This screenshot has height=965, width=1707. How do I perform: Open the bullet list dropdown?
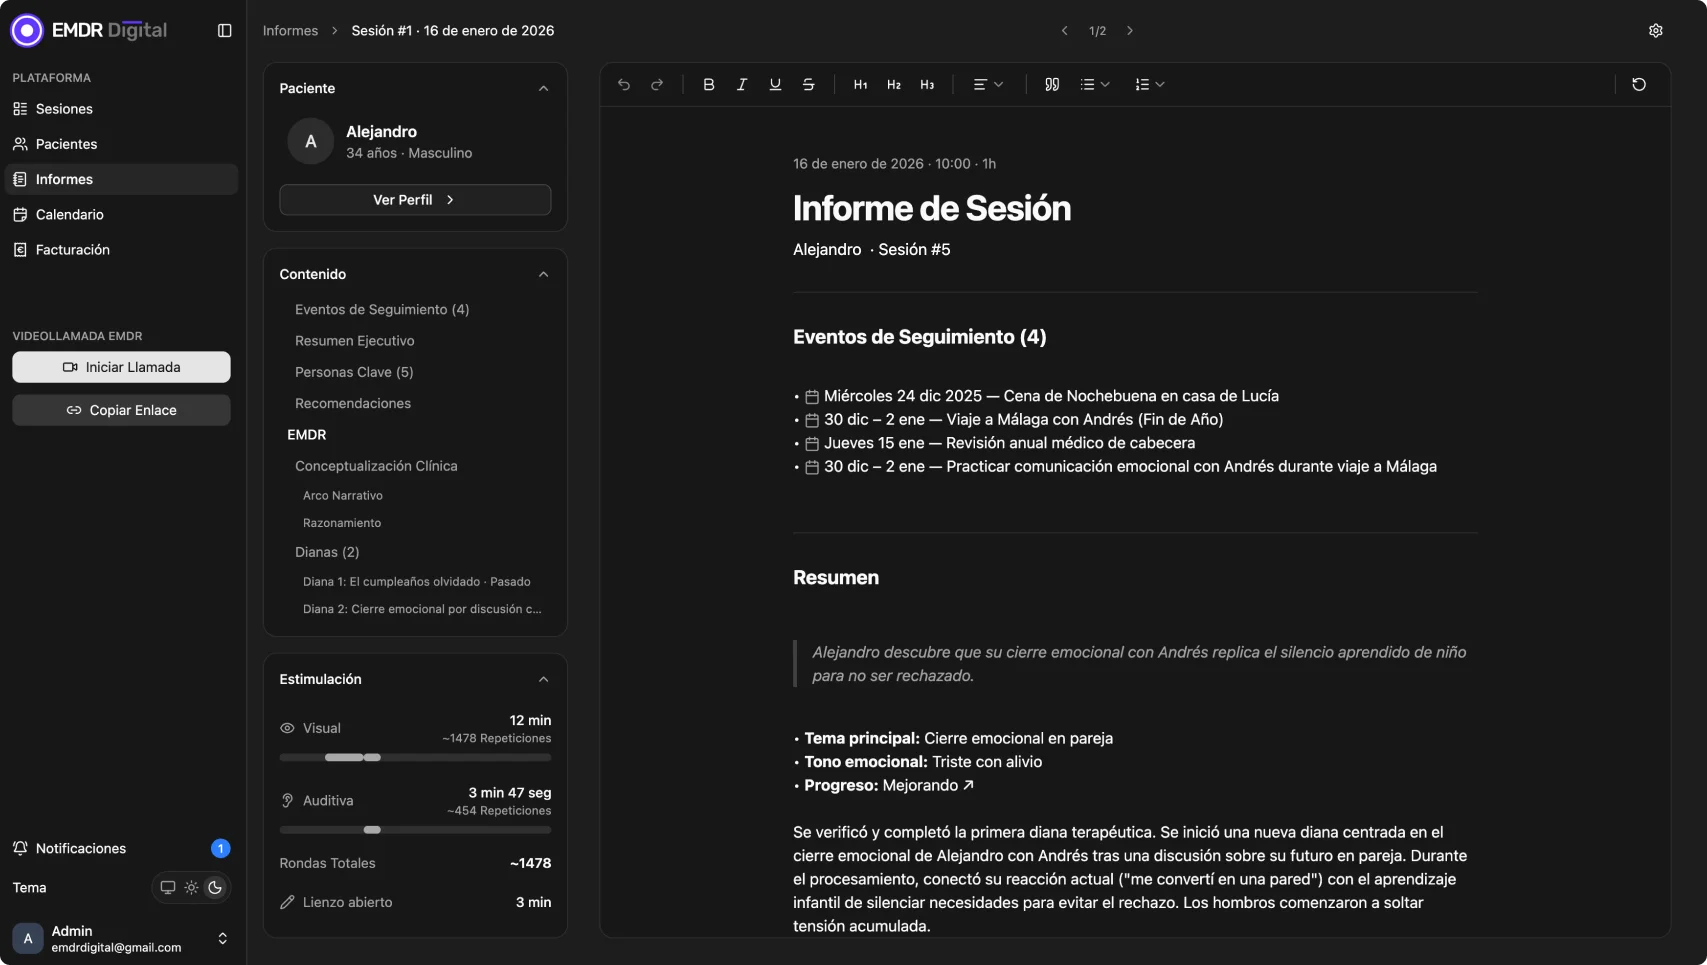coord(1094,84)
